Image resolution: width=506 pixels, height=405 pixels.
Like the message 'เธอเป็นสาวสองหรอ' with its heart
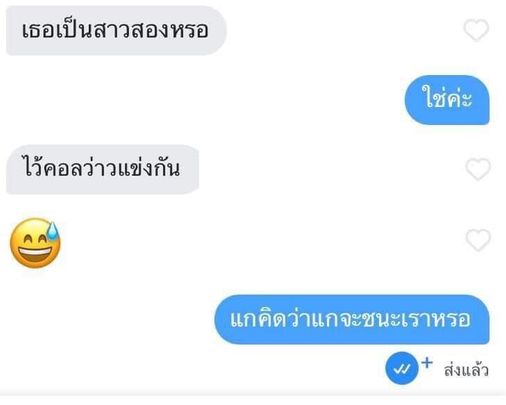[x=476, y=30]
